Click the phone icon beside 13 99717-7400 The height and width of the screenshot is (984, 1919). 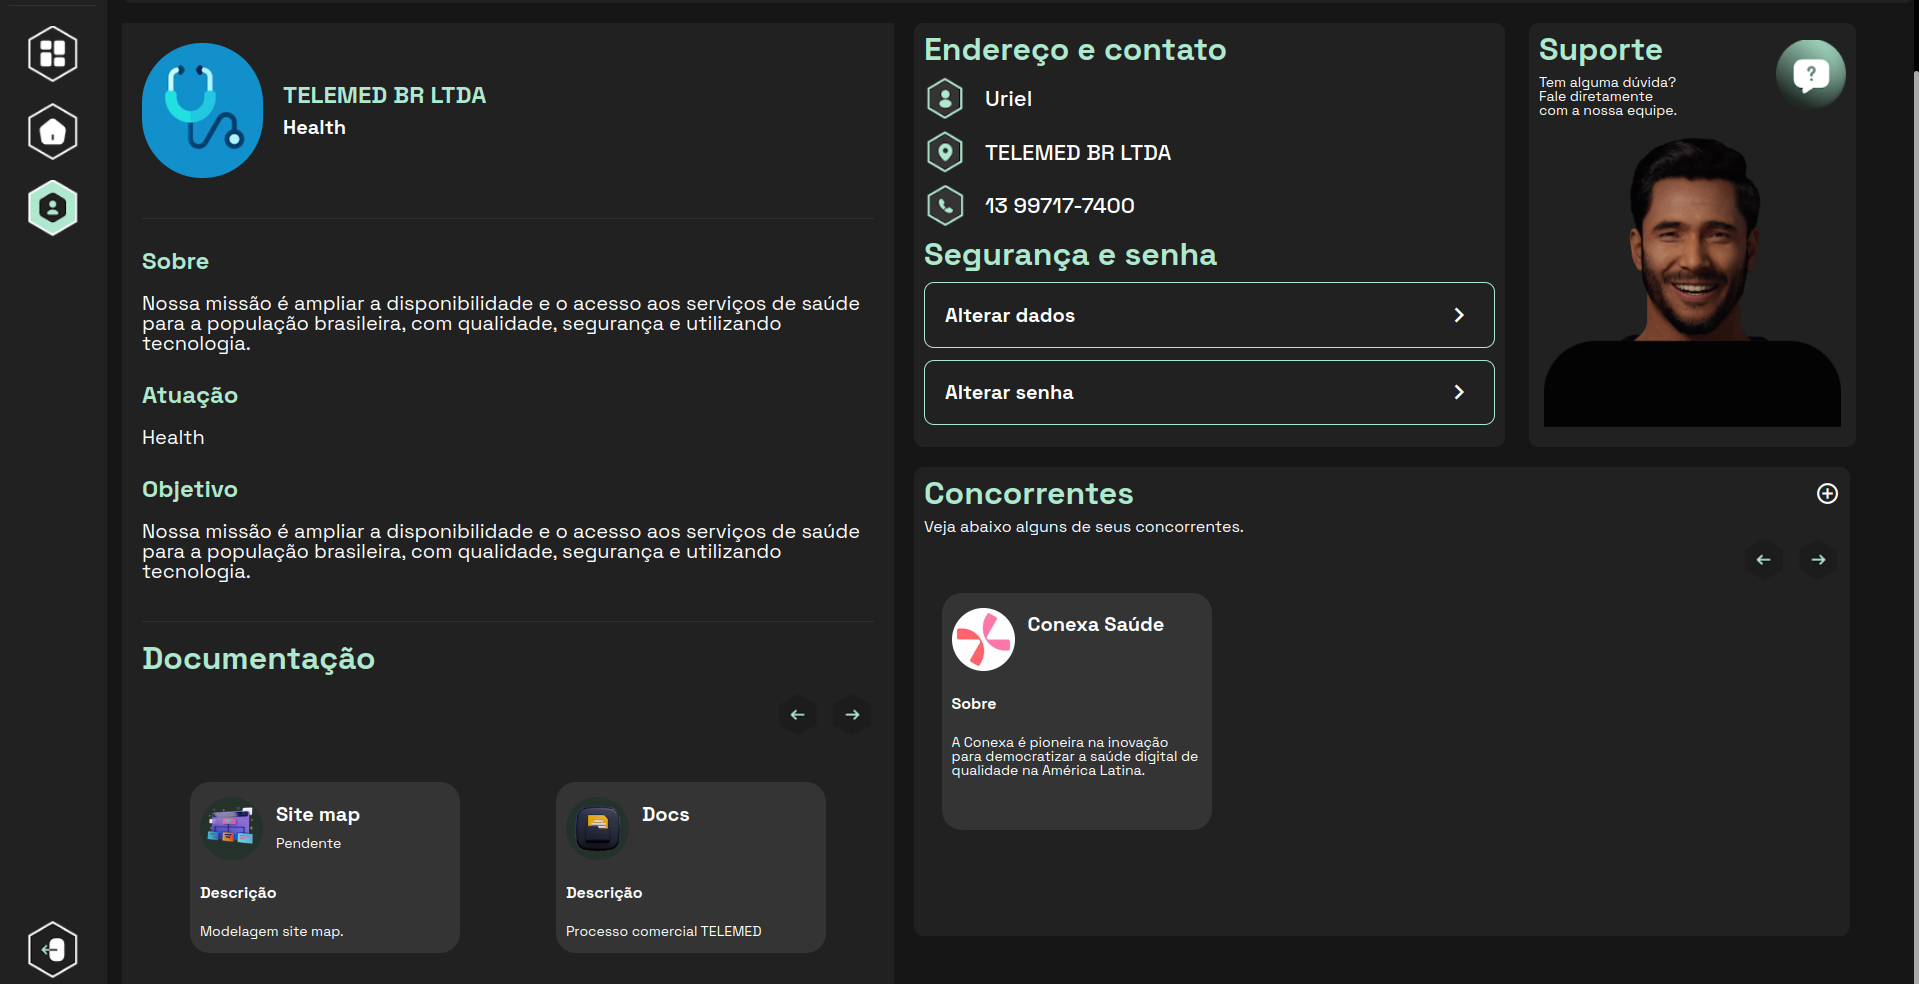pos(945,205)
